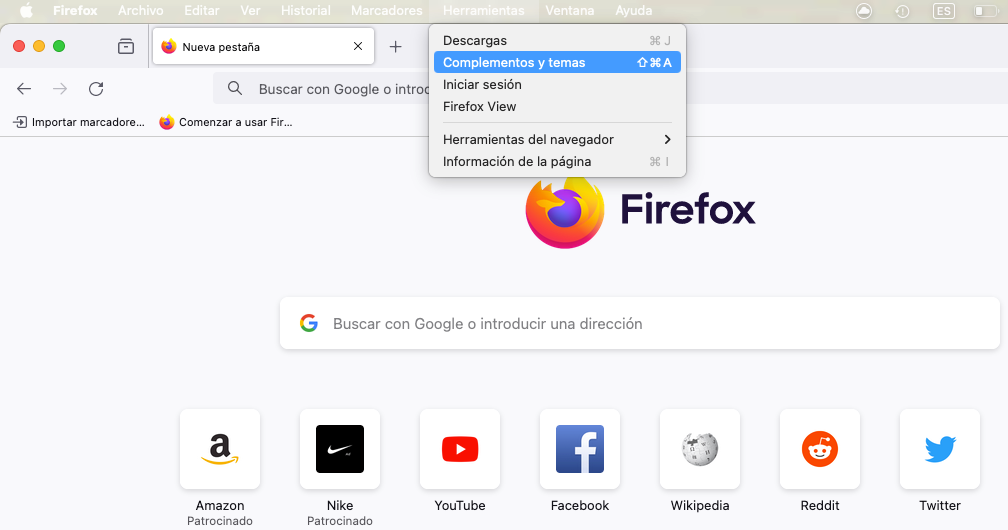Click the back arrow navigation icon

coord(24,89)
